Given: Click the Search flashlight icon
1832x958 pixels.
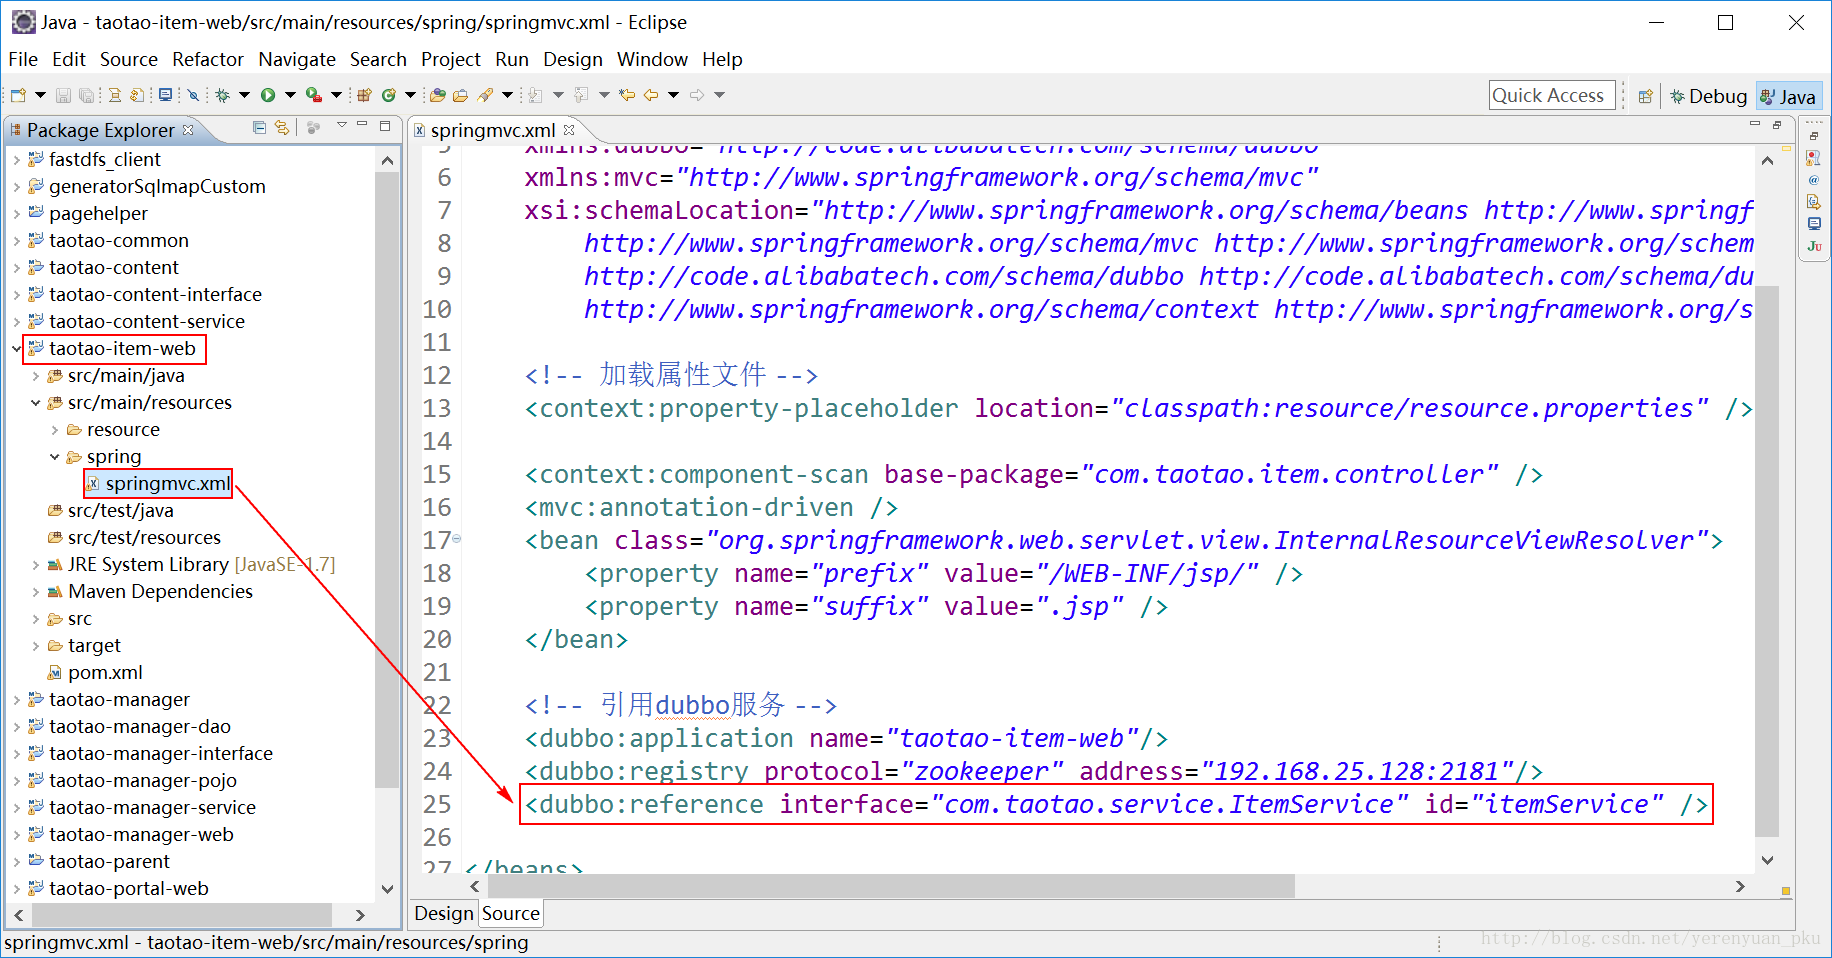Looking at the screenshot, I should (485, 95).
